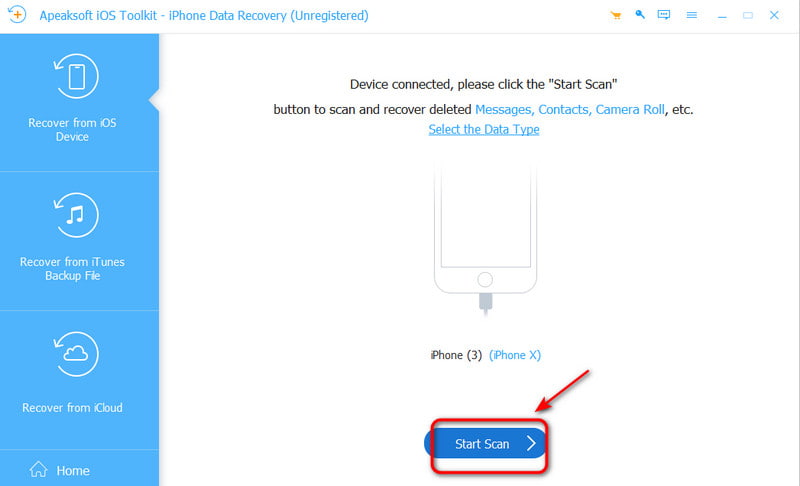The image size is (800, 486).
Task: Open the Recover from iOS Device label
Action: pyautogui.click(x=72, y=130)
